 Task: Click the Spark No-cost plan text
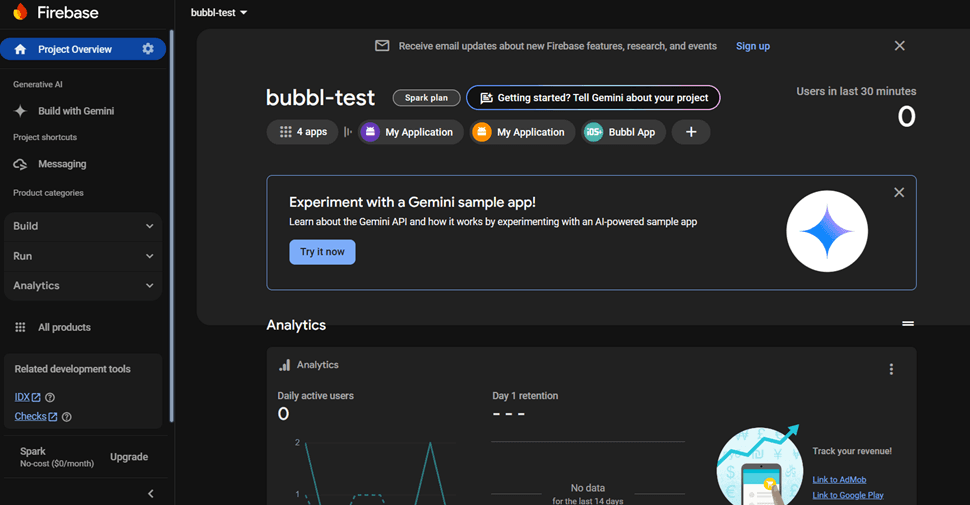coord(57,457)
